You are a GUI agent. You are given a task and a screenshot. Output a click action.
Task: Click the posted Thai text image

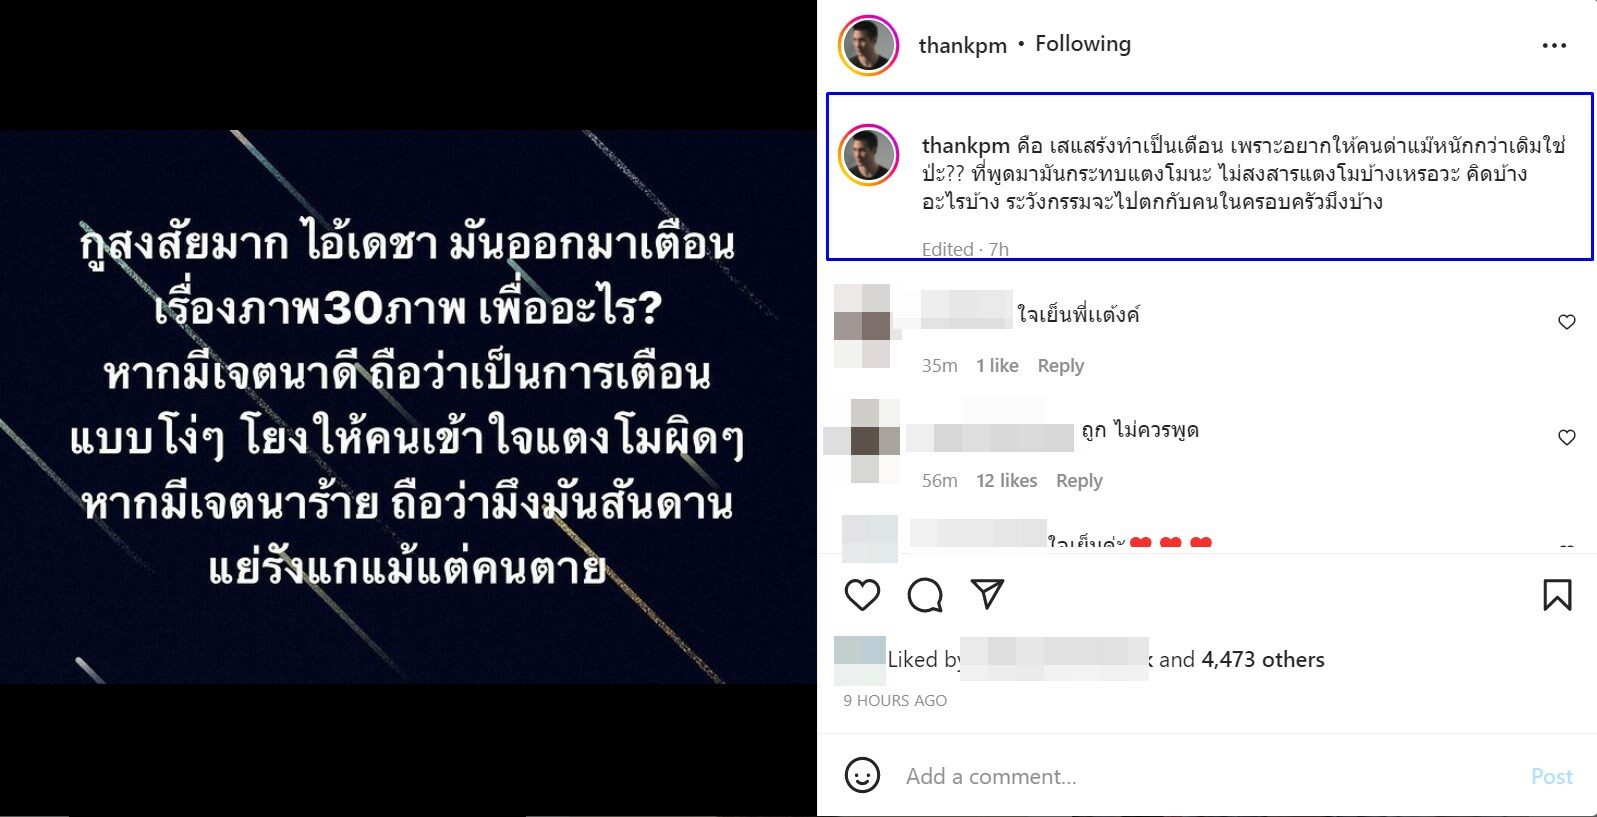click(408, 406)
